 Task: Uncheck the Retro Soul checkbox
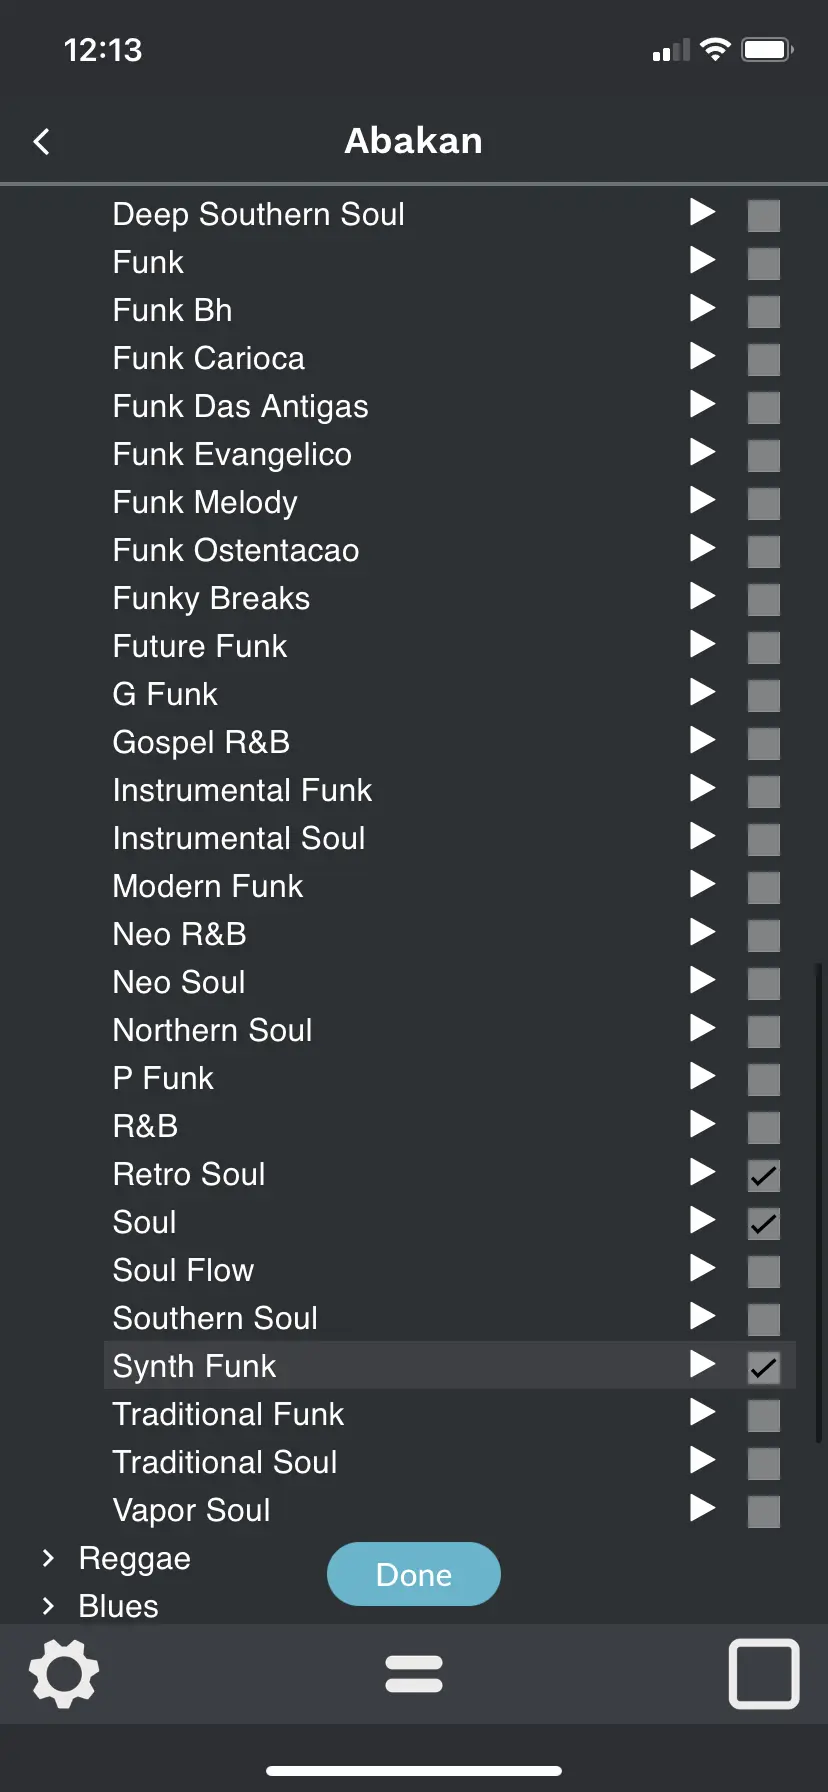(764, 1176)
